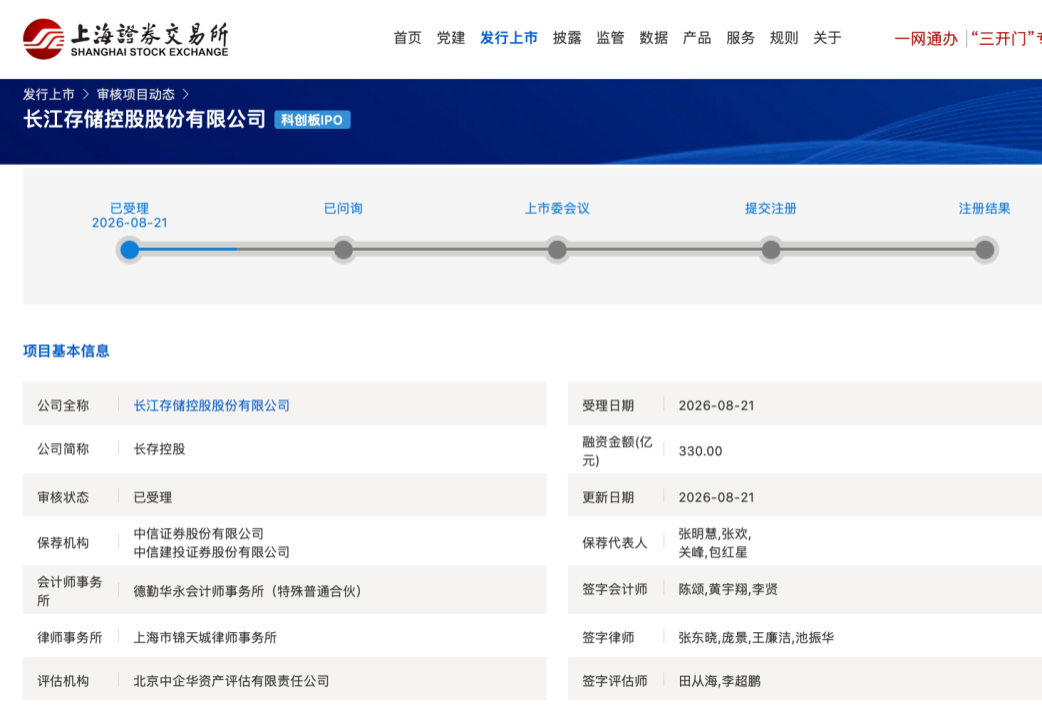Open the 党建 menu item
1042x719 pixels.
451,38
